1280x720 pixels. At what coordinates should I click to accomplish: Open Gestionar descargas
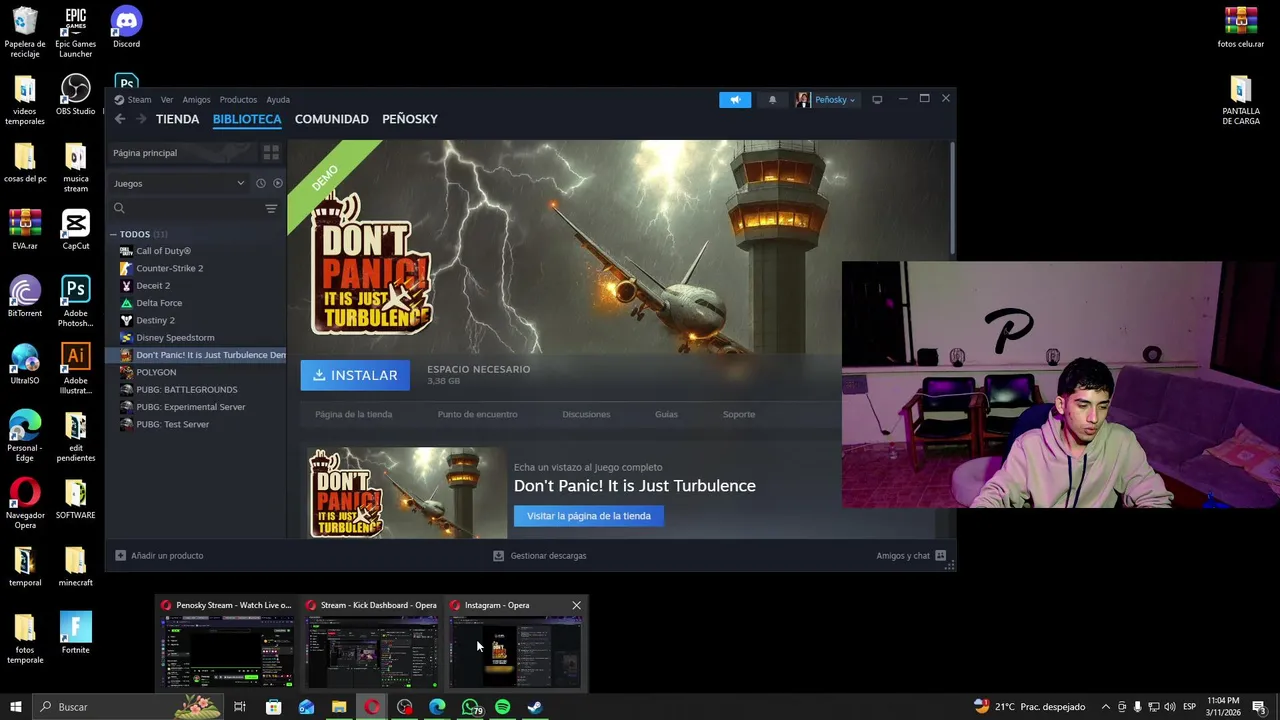(x=540, y=555)
